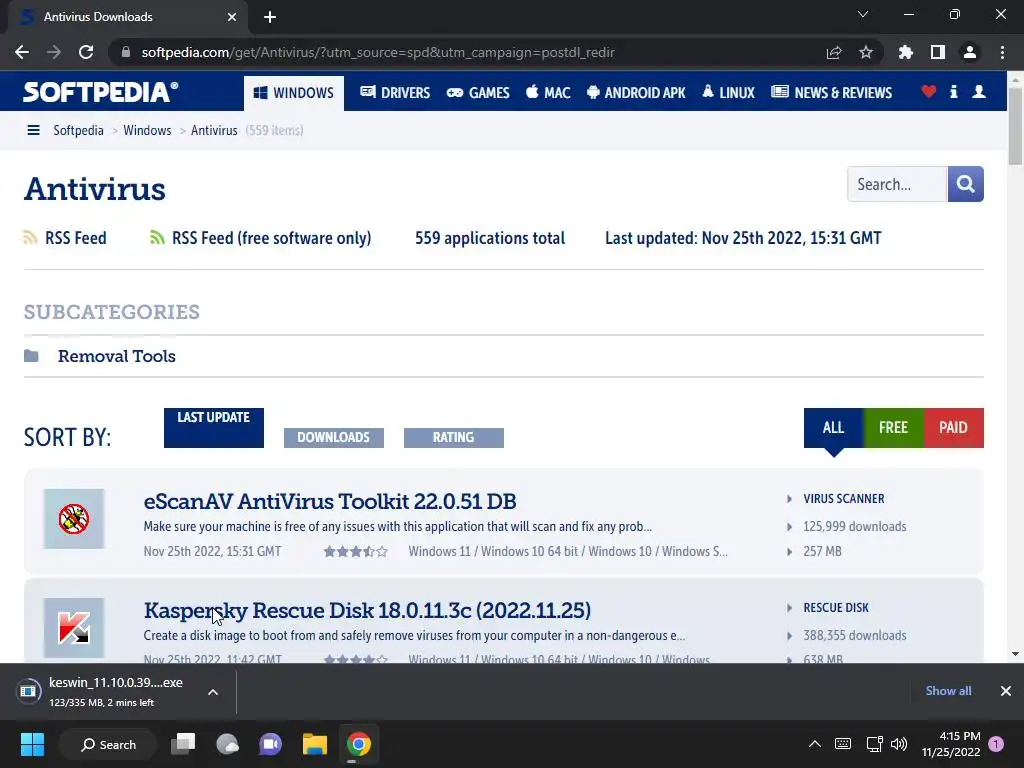Open File Explorer from the taskbar
The height and width of the screenshot is (768, 1024).
[x=315, y=744]
